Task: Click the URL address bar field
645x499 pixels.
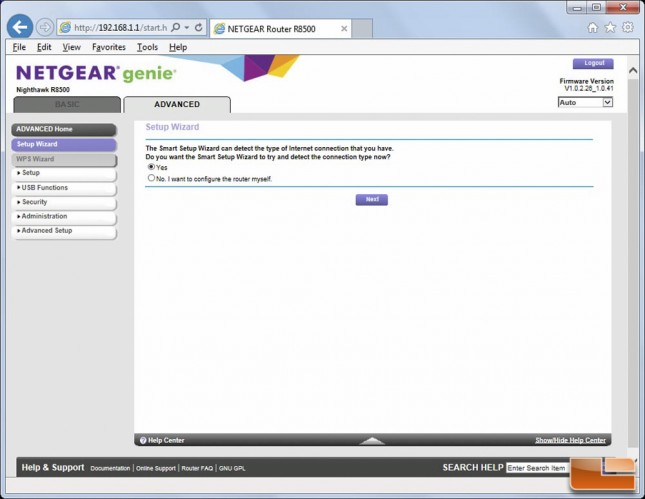Action: tap(120, 28)
